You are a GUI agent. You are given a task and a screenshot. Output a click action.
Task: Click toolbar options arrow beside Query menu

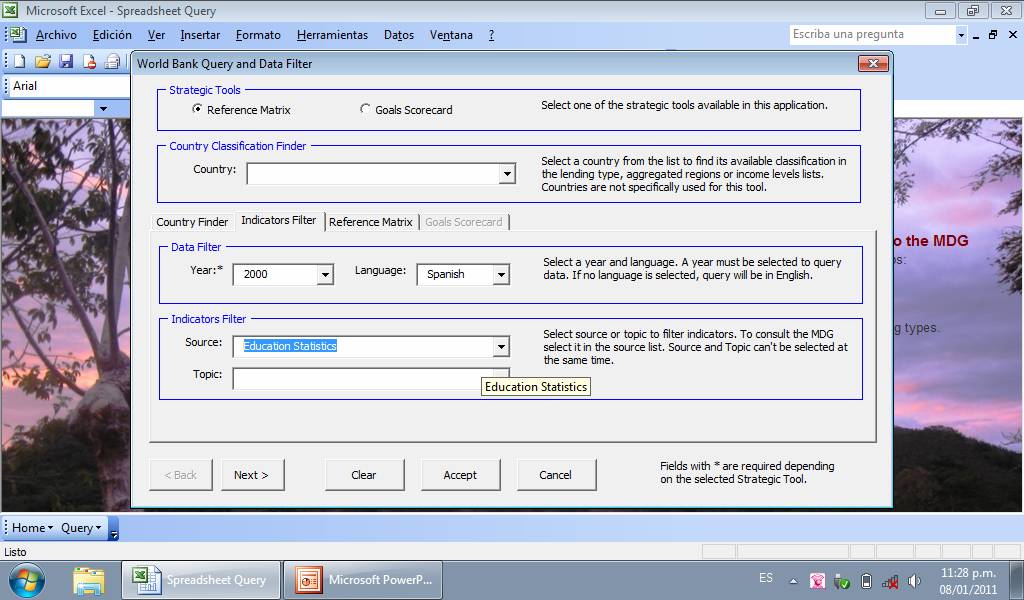(x=114, y=529)
